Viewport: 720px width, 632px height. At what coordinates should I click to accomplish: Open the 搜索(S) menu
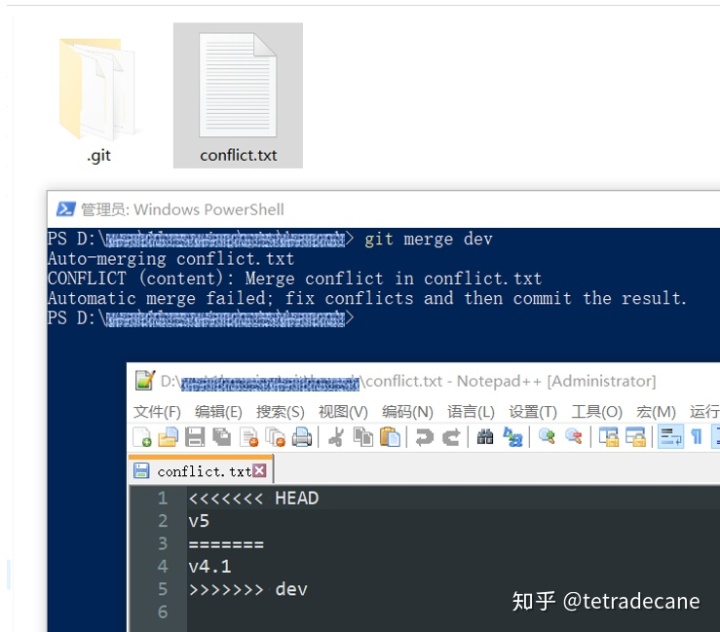click(280, 412)
